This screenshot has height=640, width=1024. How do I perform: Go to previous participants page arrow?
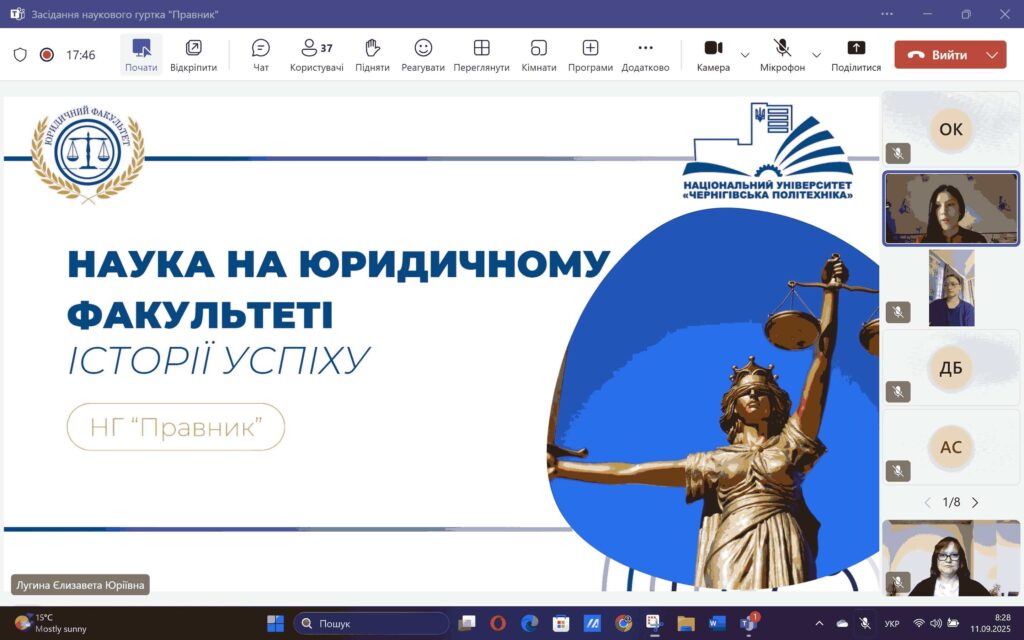[x=927, y=502]
